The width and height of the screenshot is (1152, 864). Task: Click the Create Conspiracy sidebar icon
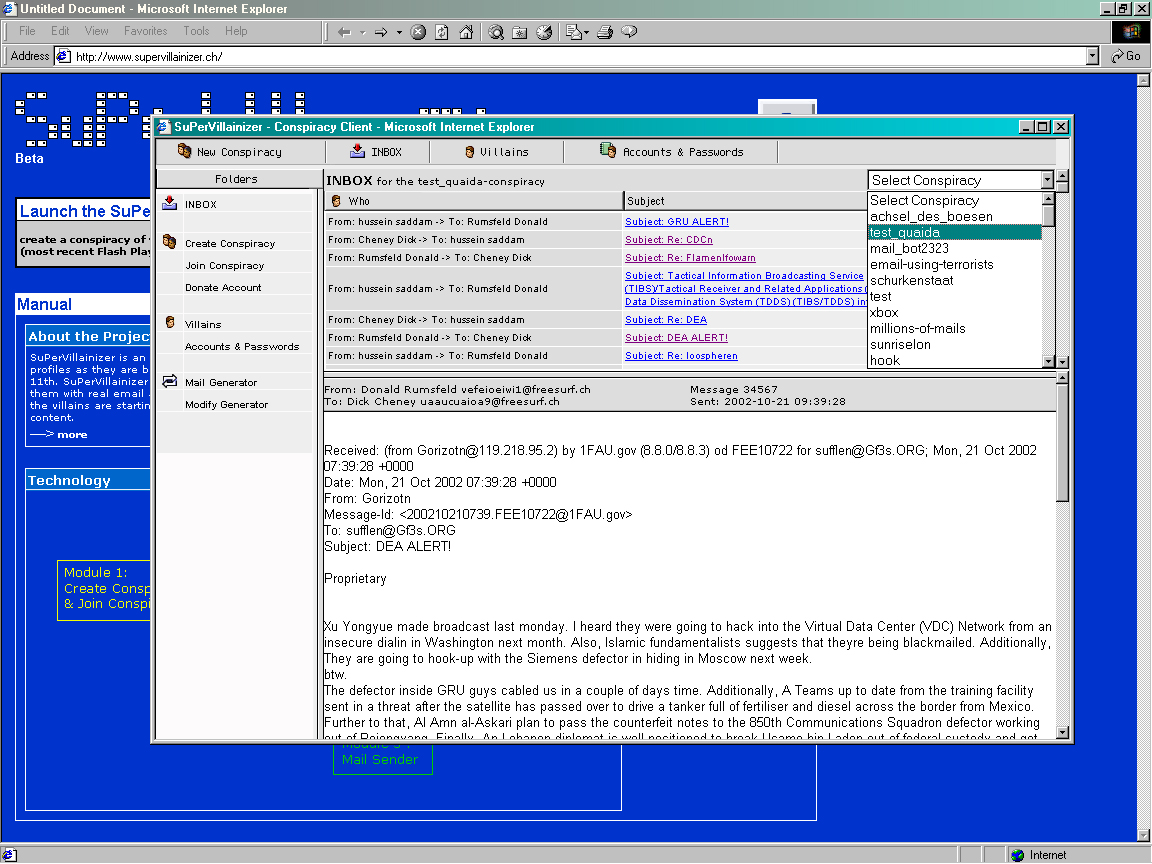[x=170, y=242]
